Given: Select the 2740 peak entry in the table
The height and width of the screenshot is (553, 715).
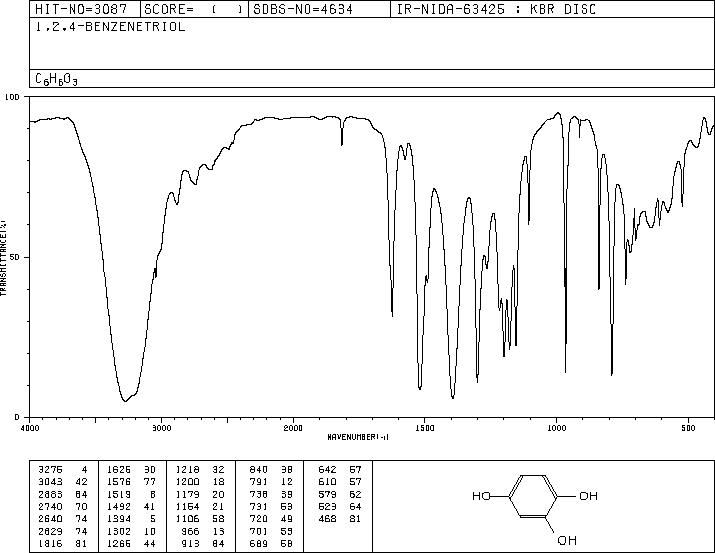Looking at the screenshot, I should click(x=62, y=506).
